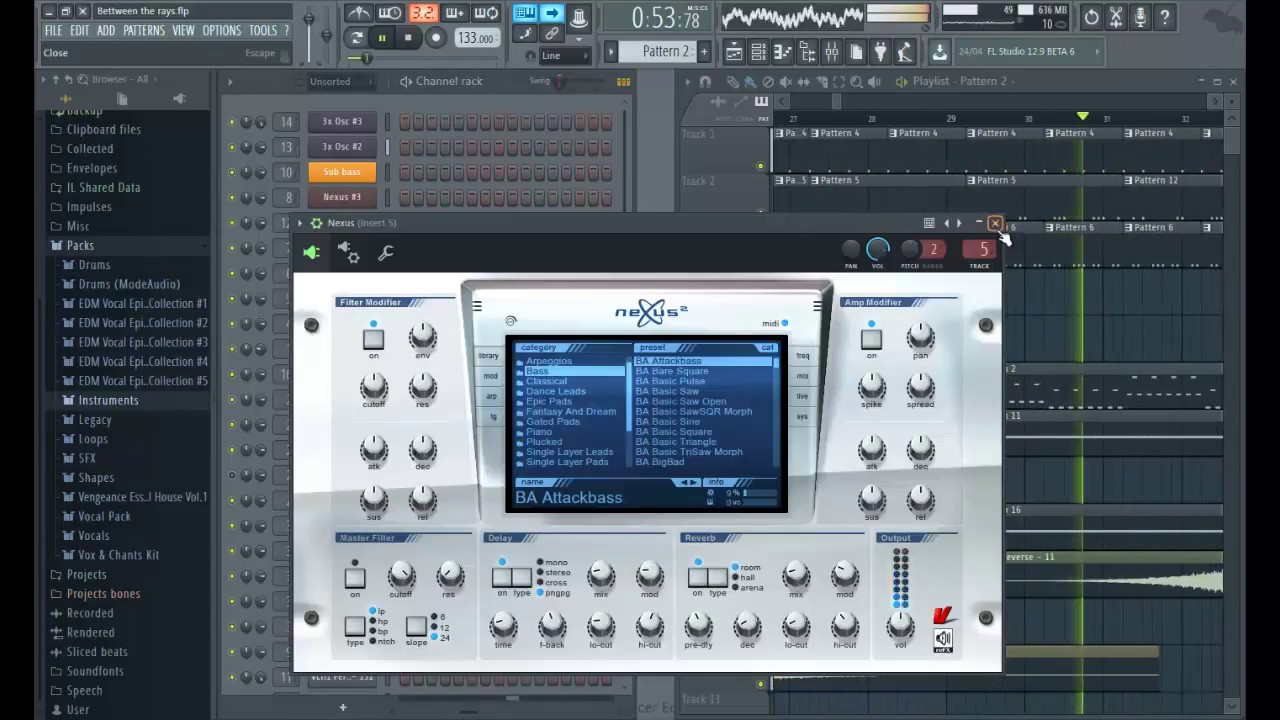Click the download content library icon
The image size is (1280, 720).
point(939,52)
